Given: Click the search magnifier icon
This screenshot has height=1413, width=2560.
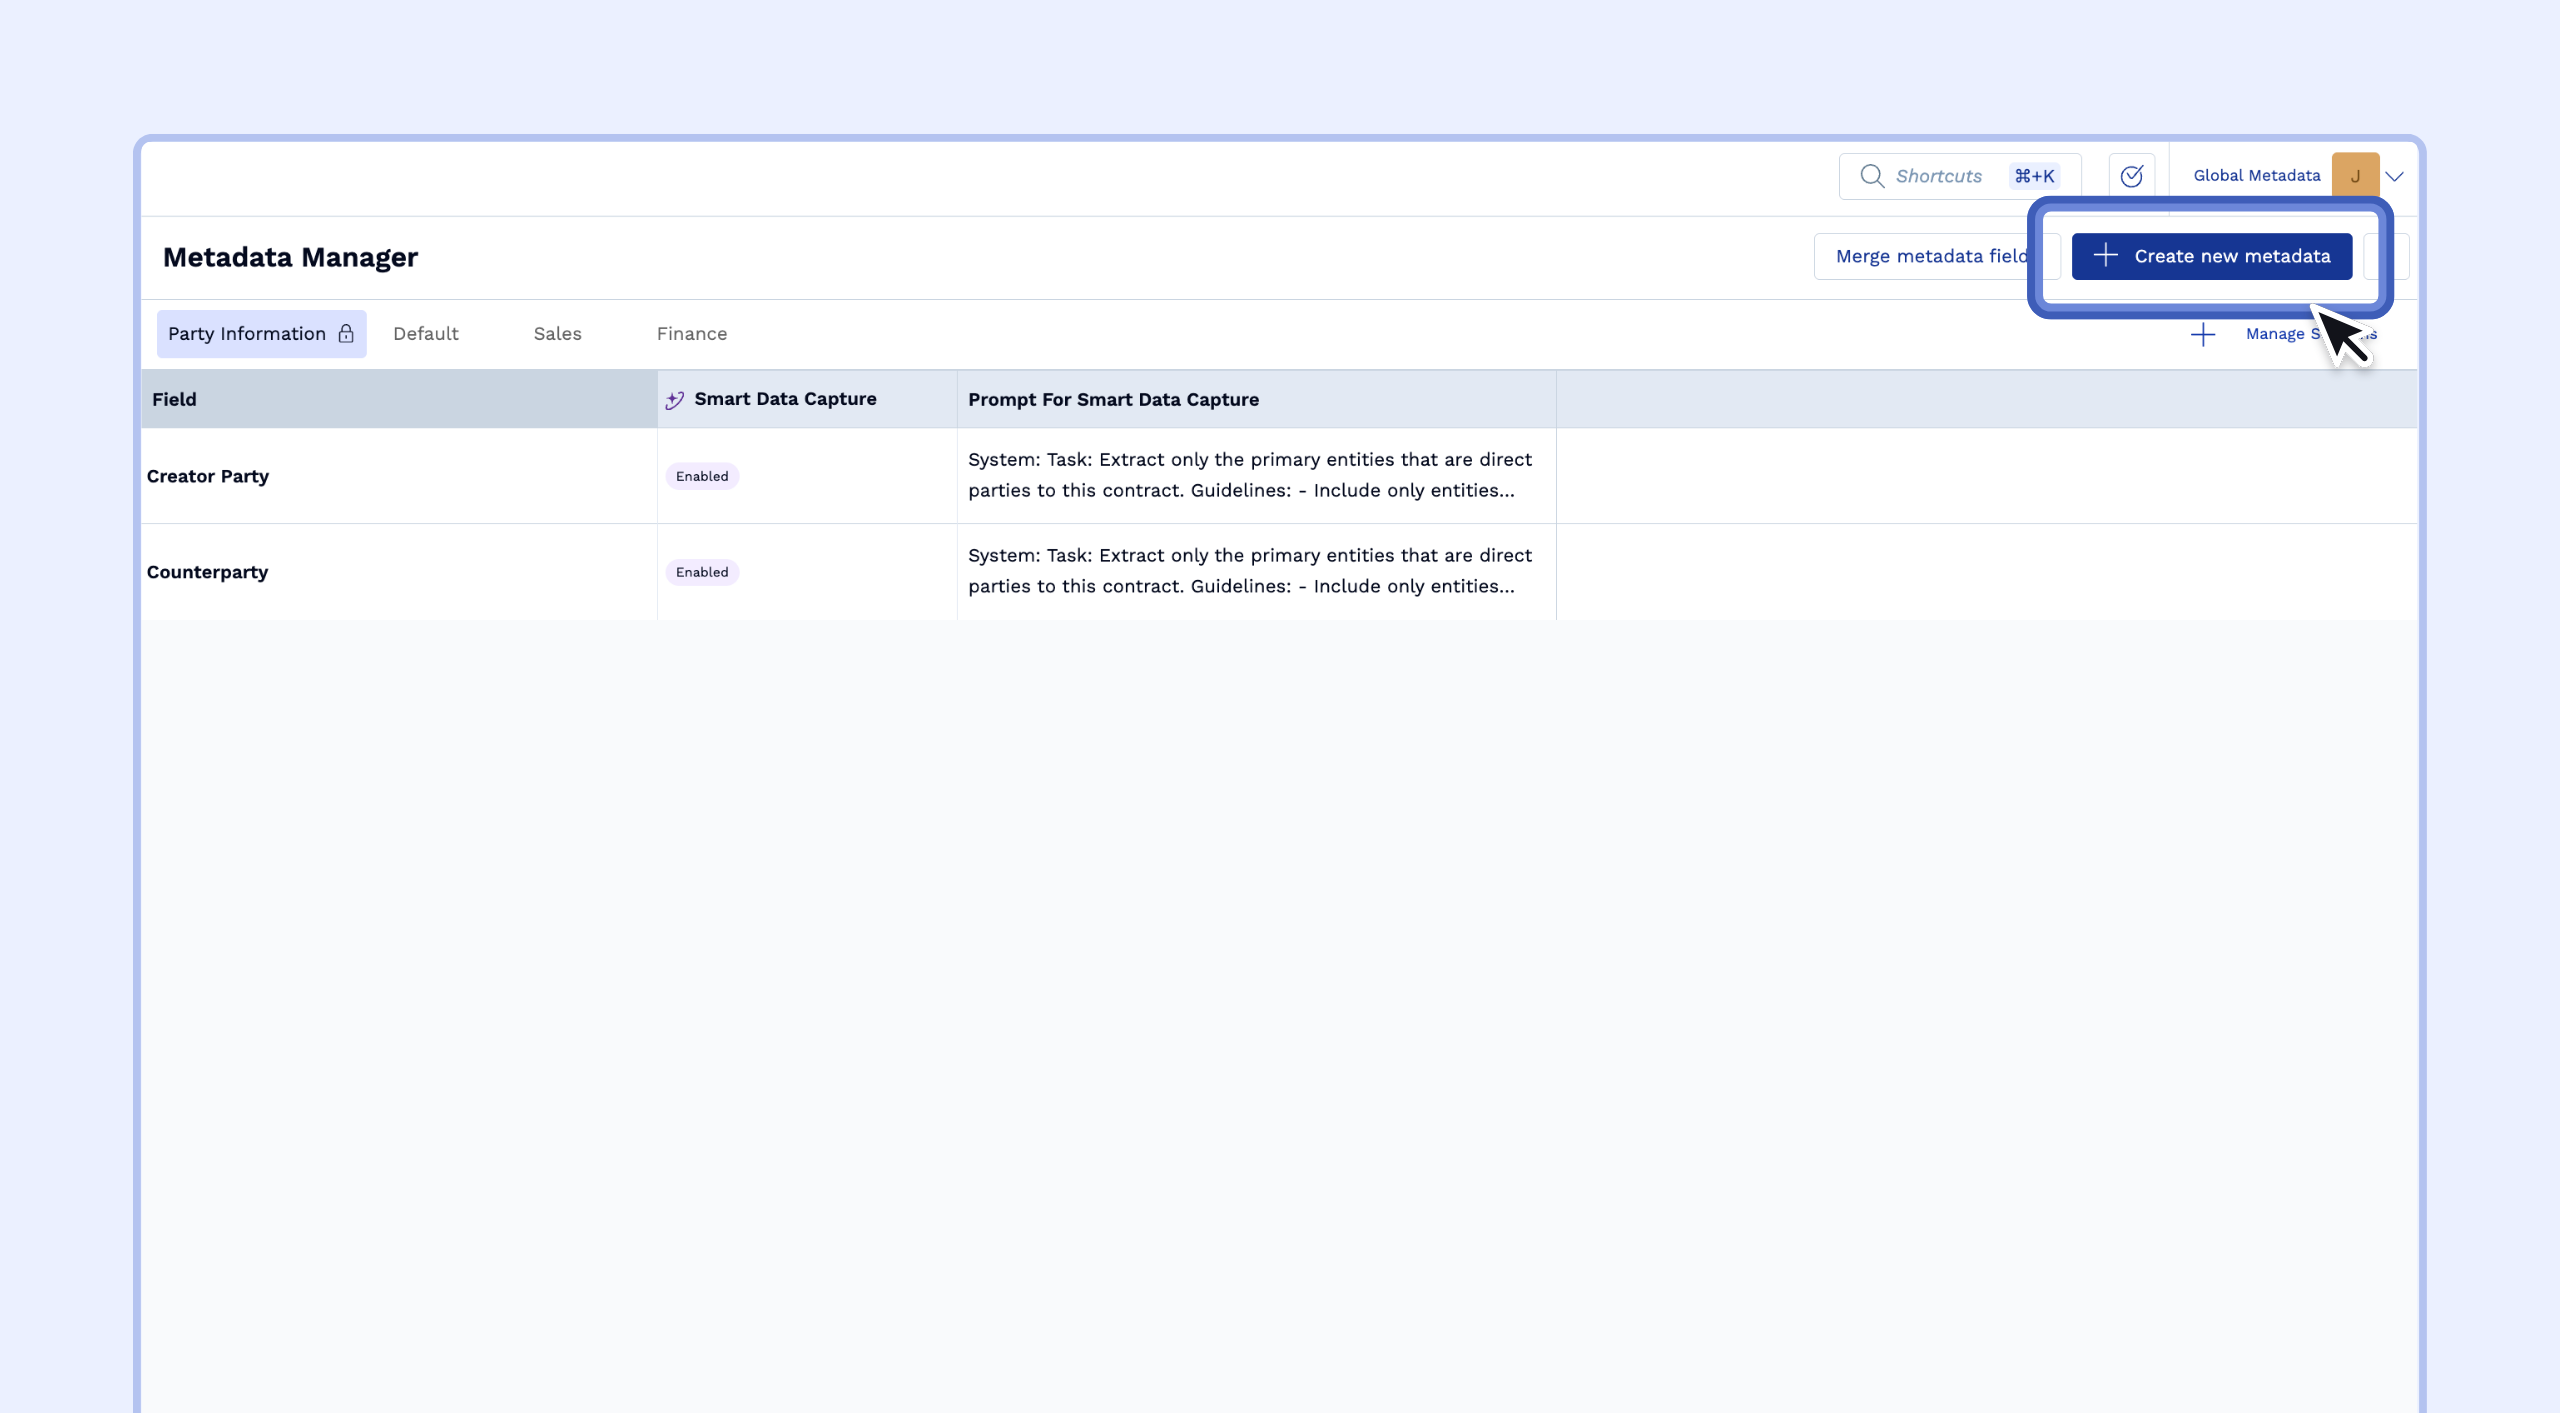Looking at the screenshot, I should pyautogui.click(x=1871, y=176).
